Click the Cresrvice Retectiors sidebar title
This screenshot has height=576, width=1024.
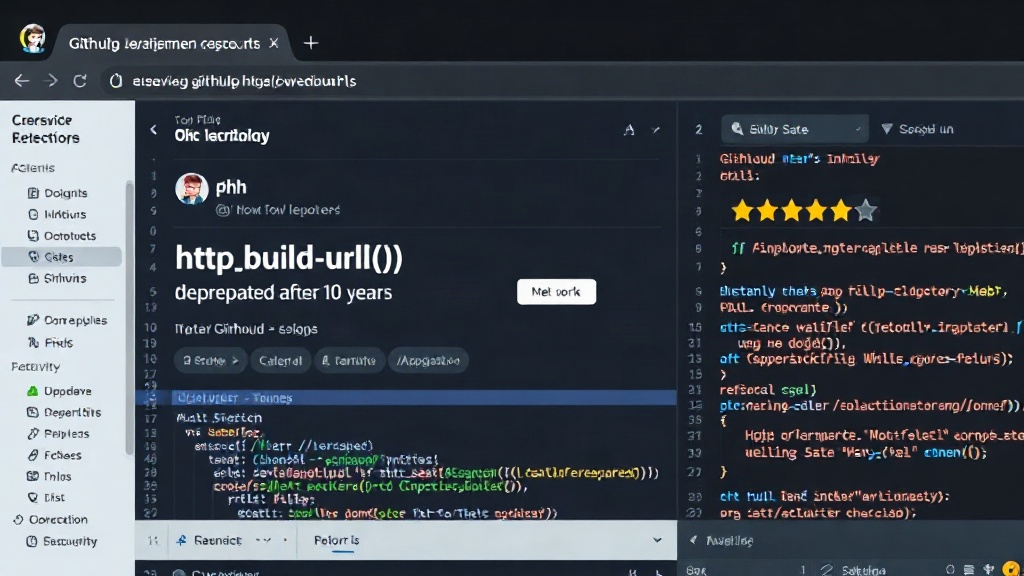pos(46,129)
